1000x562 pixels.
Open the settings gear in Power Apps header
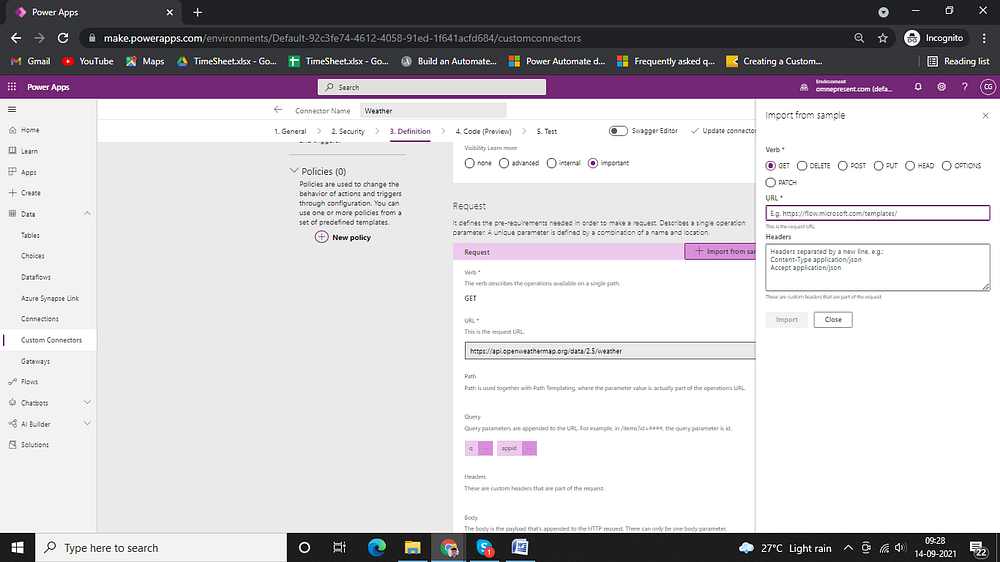(x=941, y=87)
